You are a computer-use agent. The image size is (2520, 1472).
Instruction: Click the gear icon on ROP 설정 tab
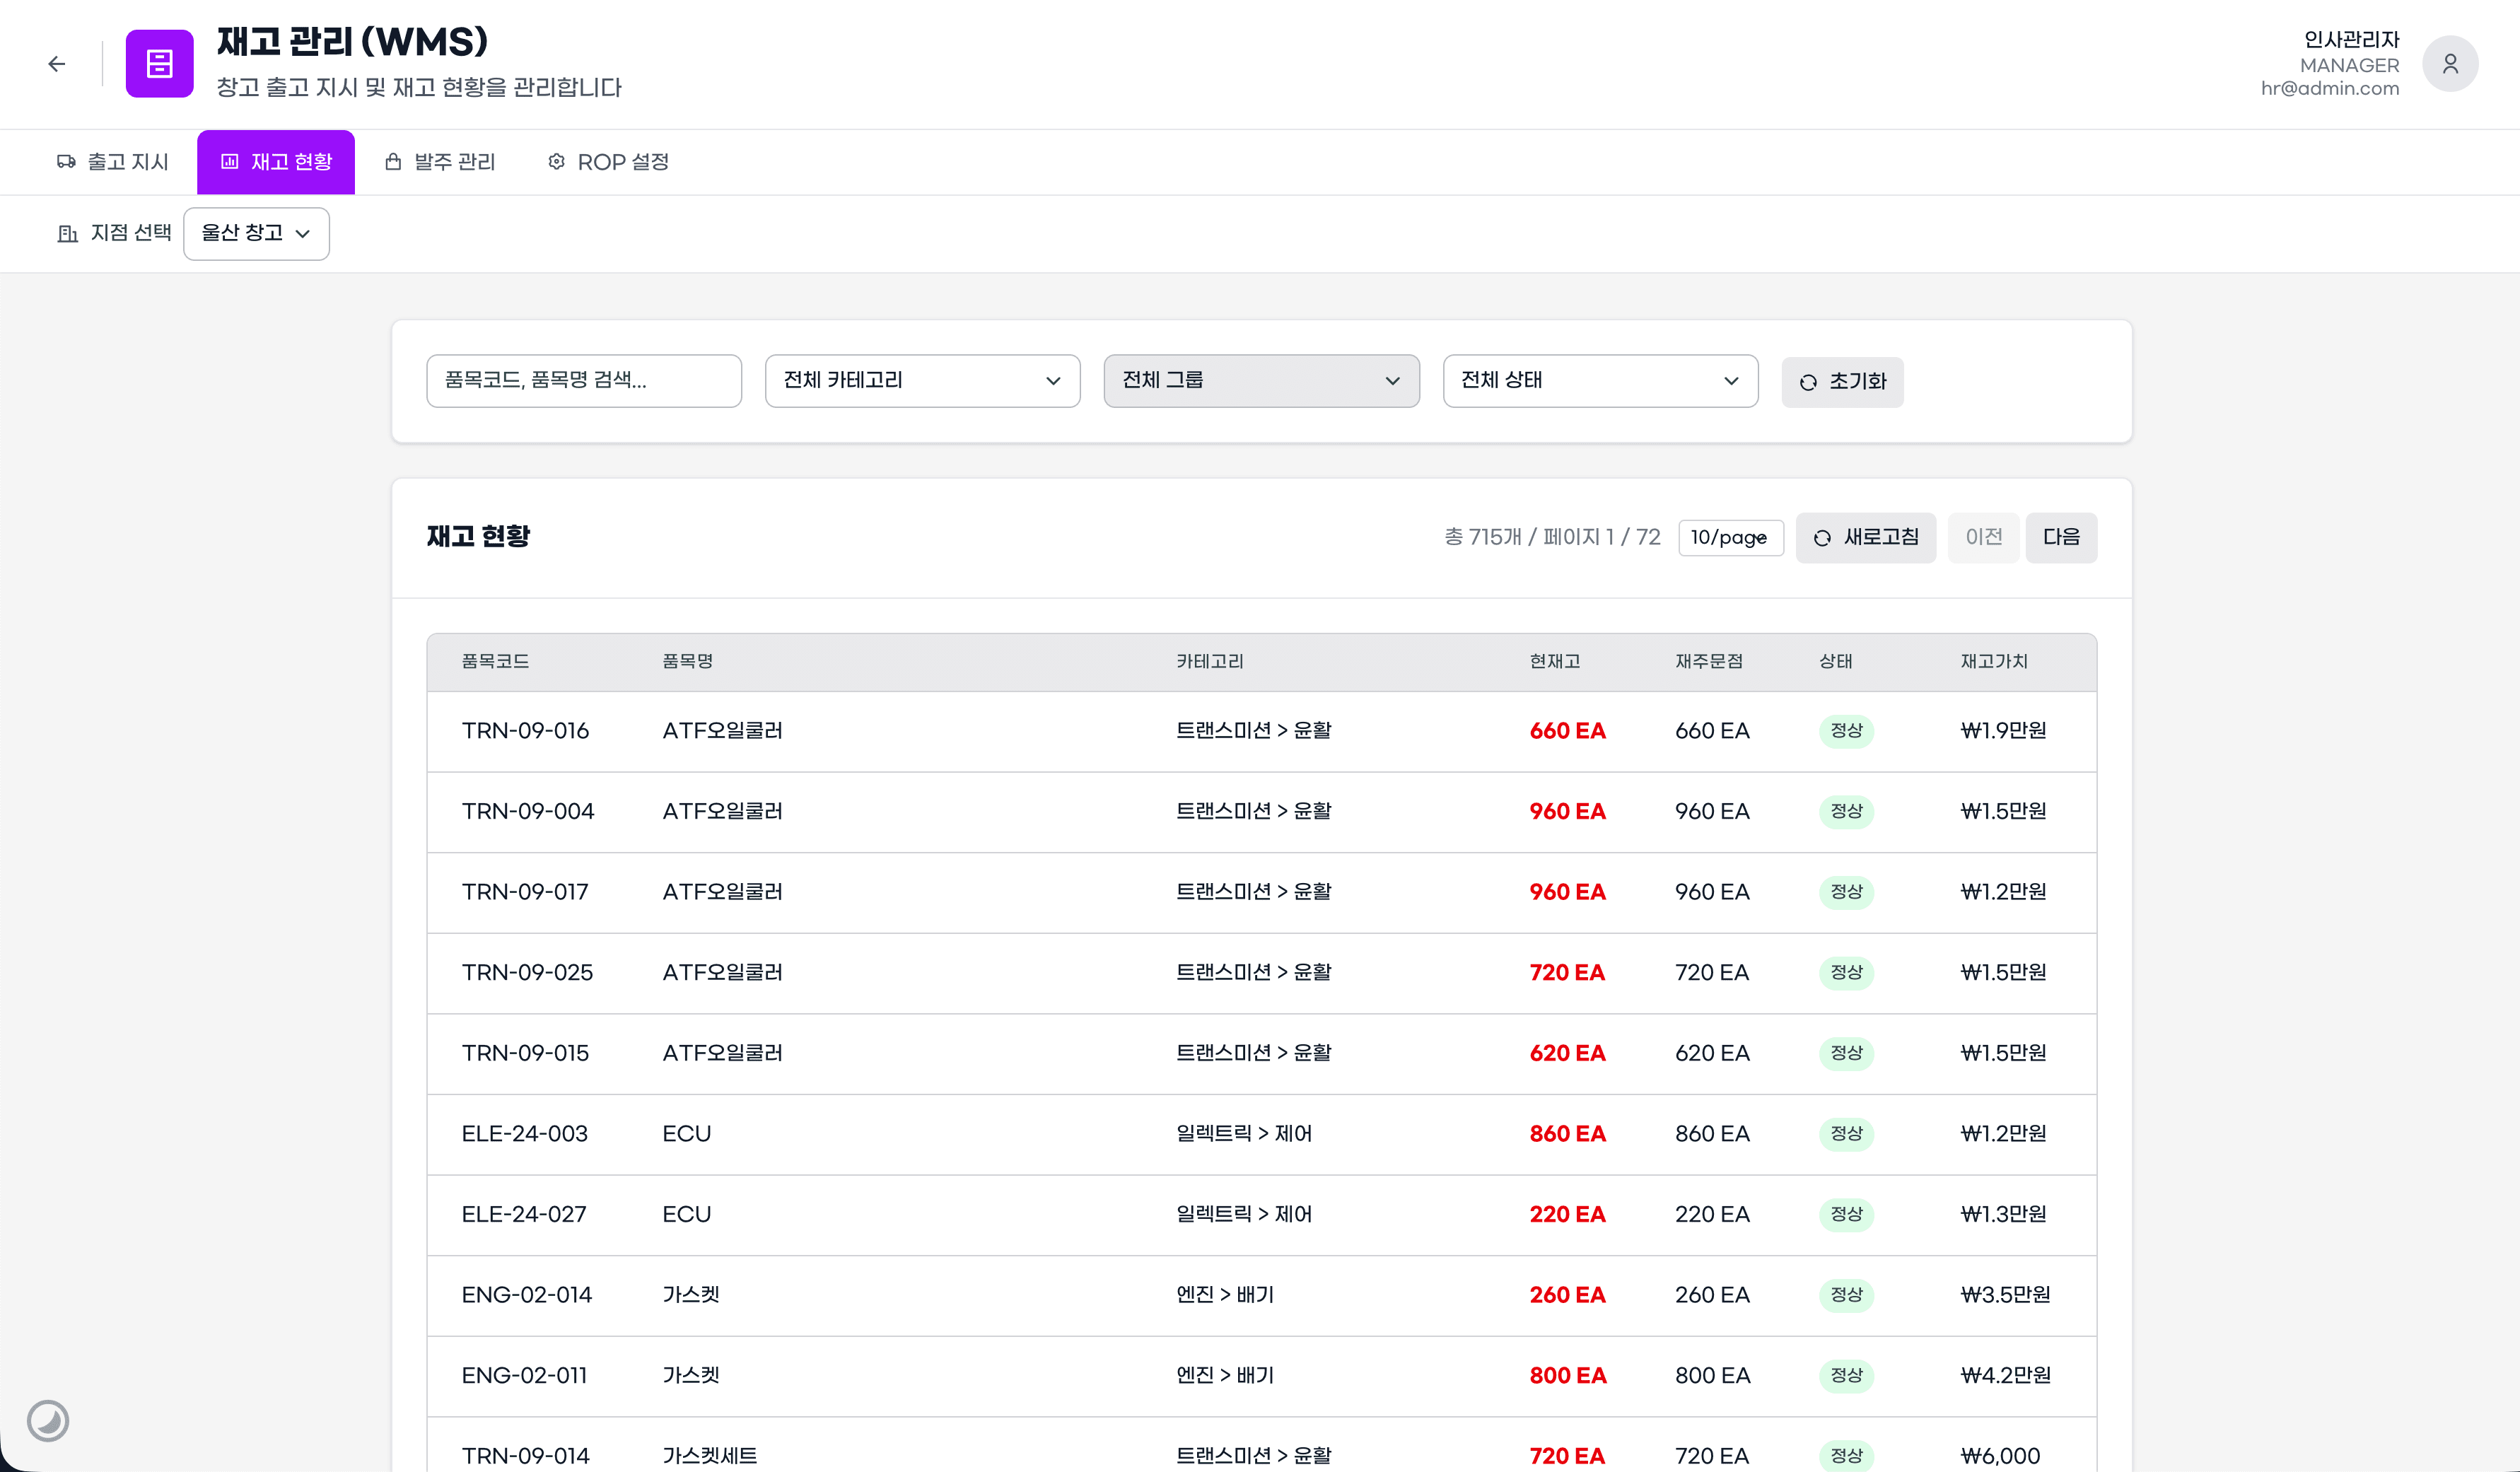557,162
